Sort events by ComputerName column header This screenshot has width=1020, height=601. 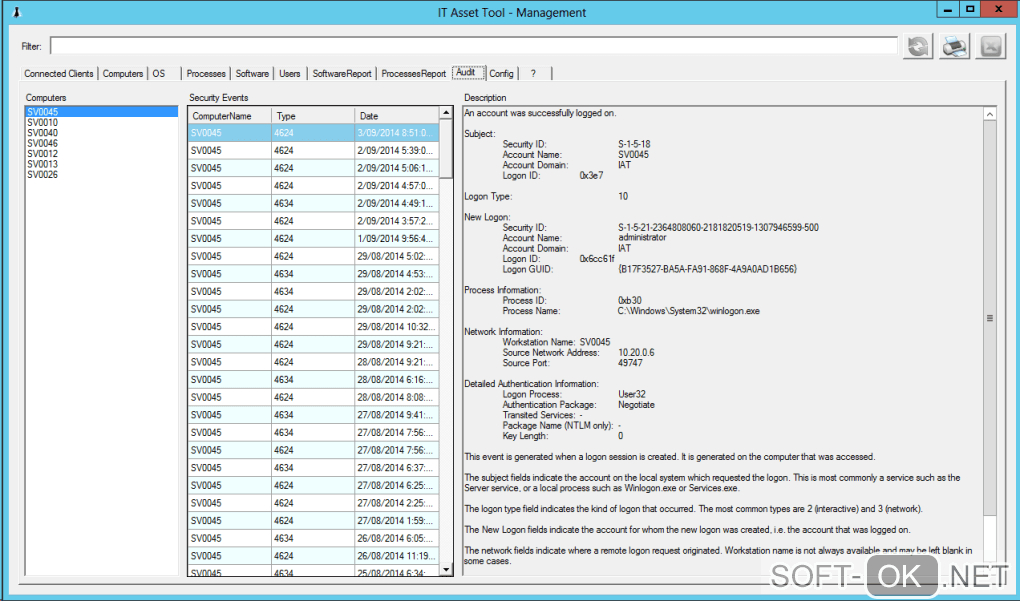tap(229, 116)
